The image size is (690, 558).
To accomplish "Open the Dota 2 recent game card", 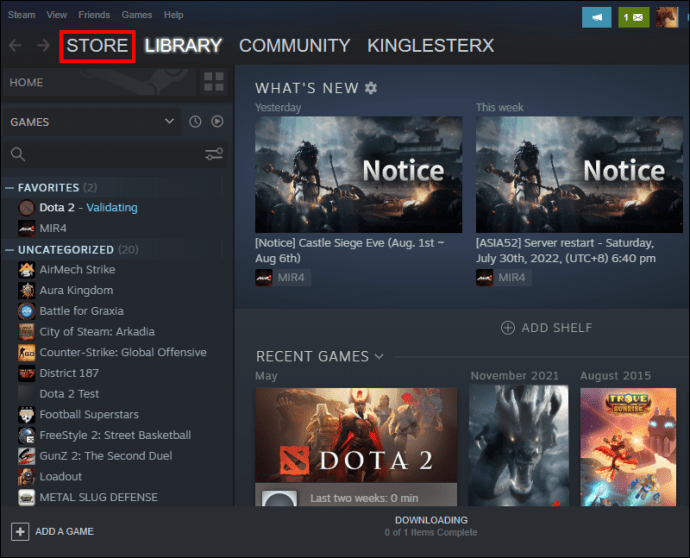I will (356, 447).
